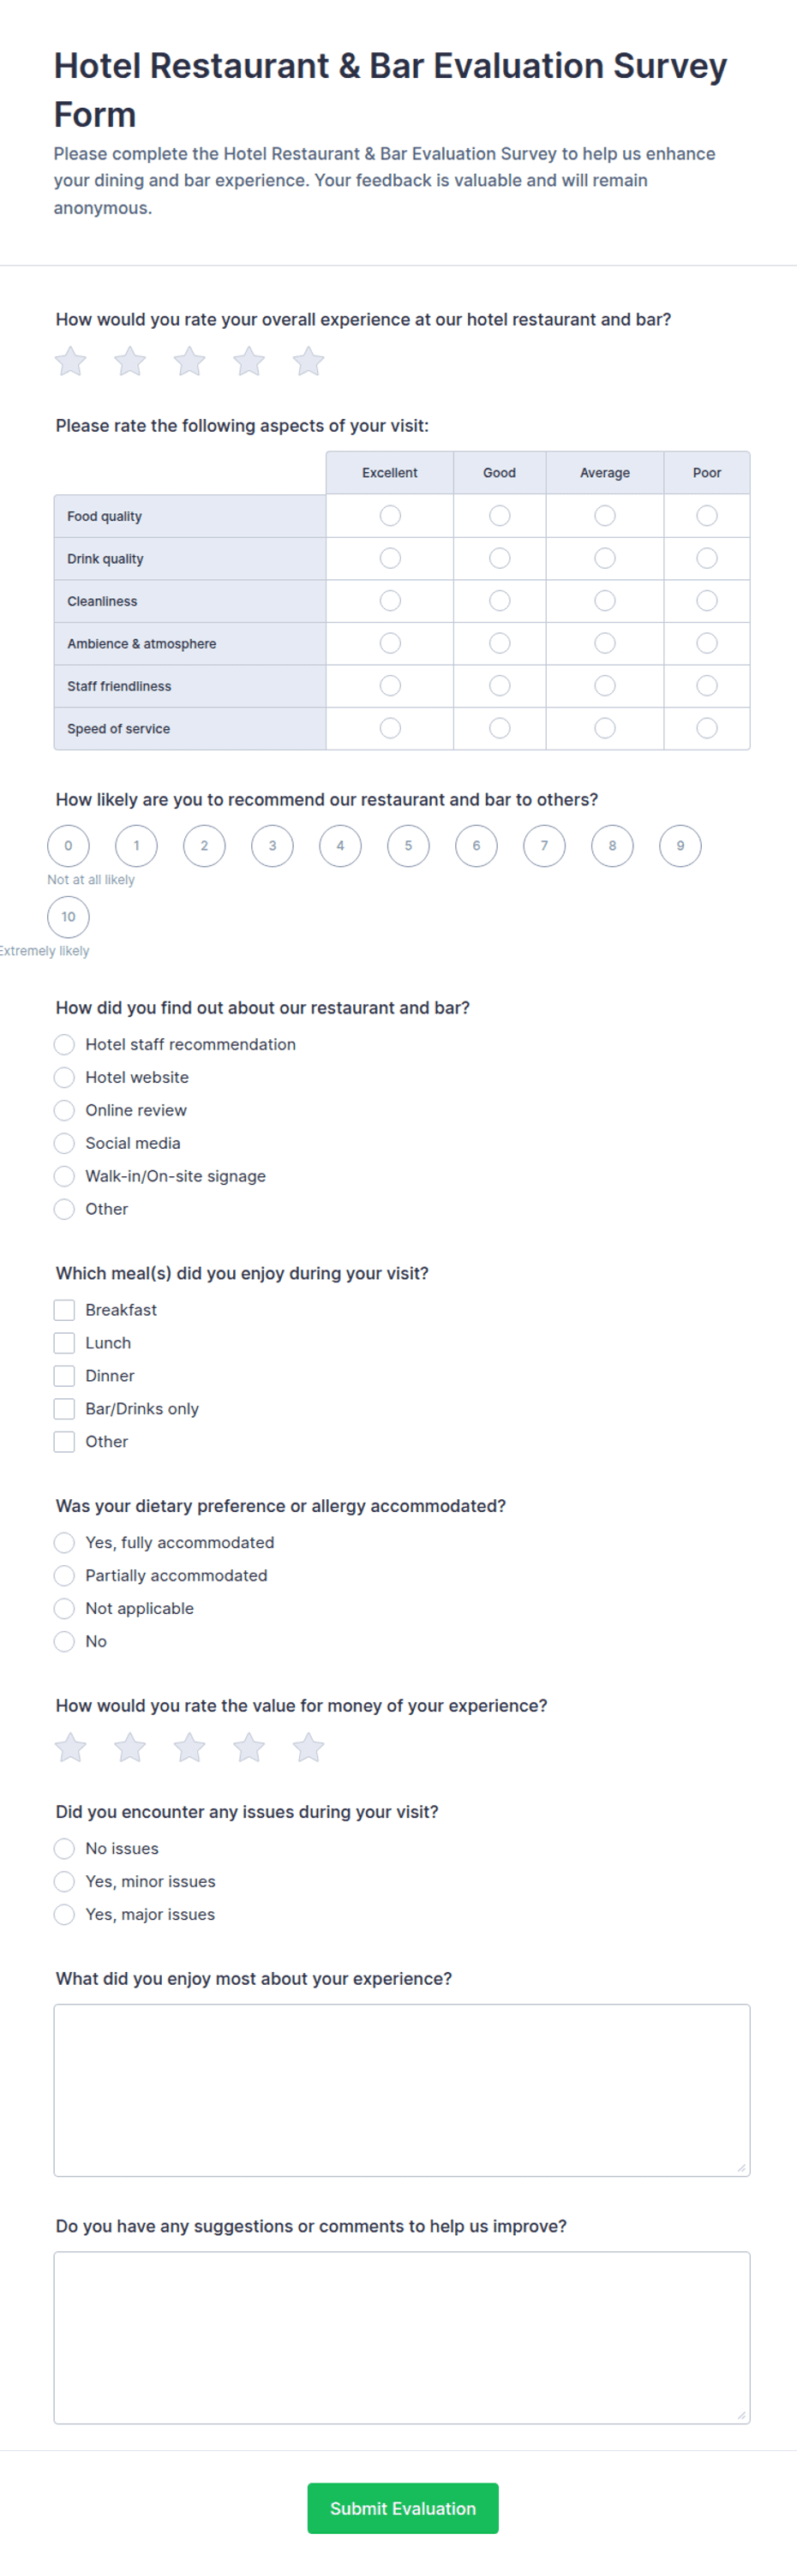Give value for money five stars
797x2576 pixels.
pyautogui.click(x=308, y=1747)
